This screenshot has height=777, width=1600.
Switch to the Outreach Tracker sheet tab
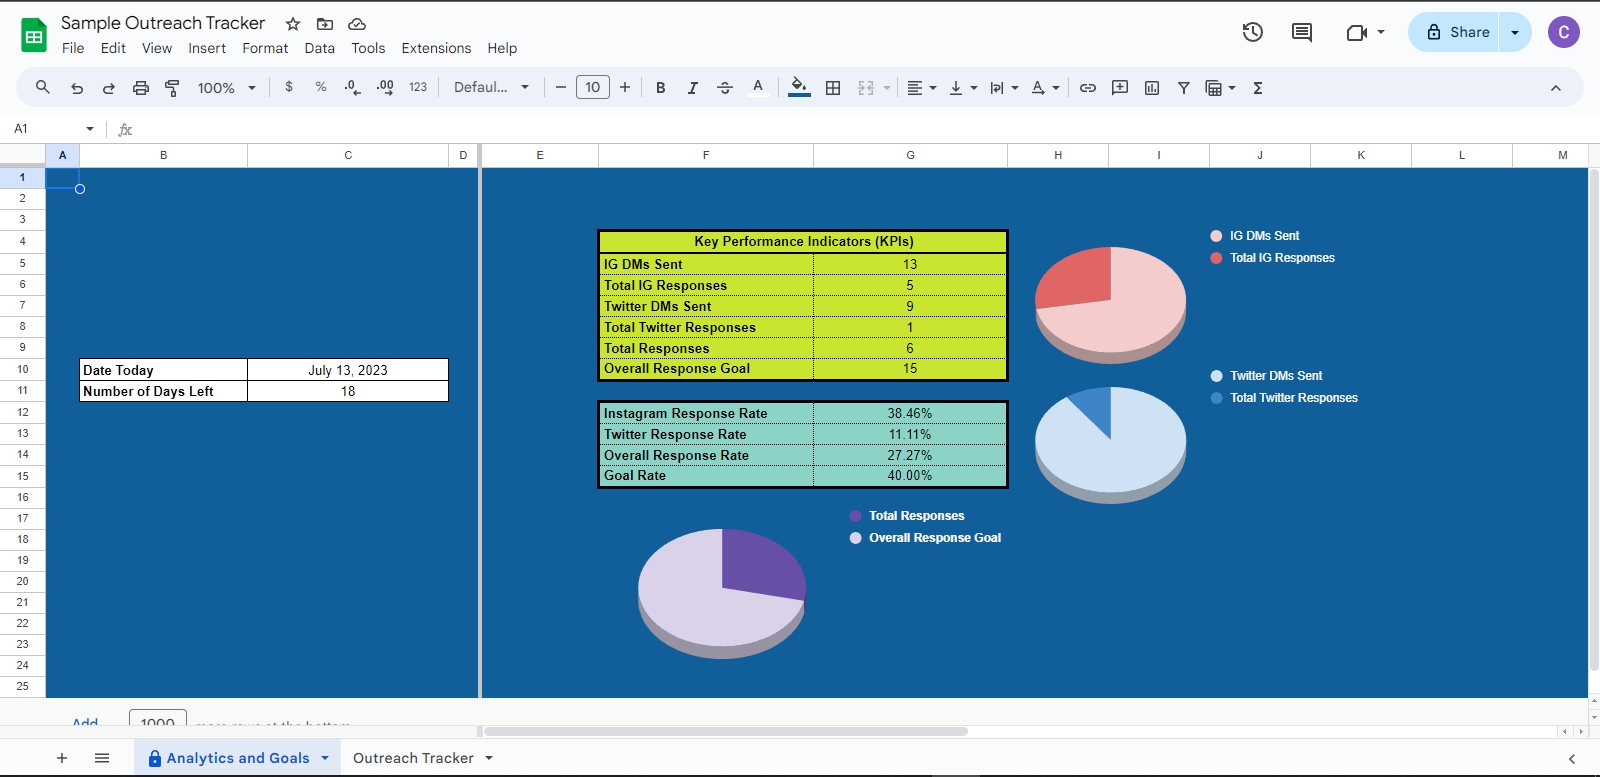pyautogui.click(x=413, y=758)
